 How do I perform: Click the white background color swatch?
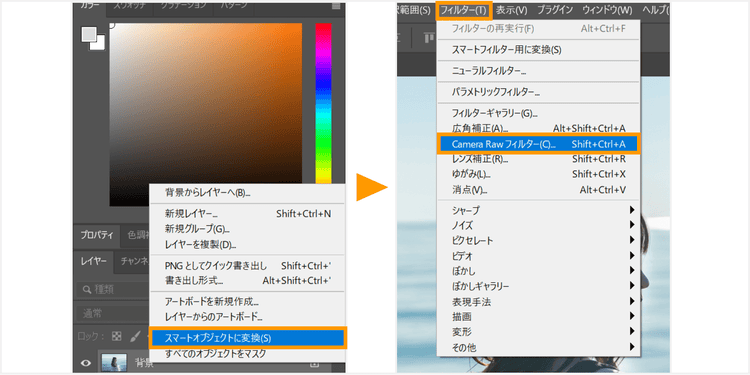(x=98, y=43)
